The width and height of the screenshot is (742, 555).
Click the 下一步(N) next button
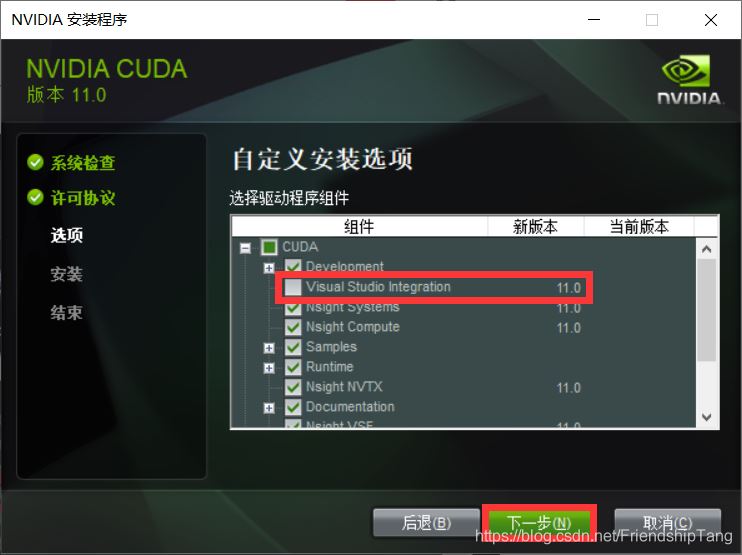539,523
